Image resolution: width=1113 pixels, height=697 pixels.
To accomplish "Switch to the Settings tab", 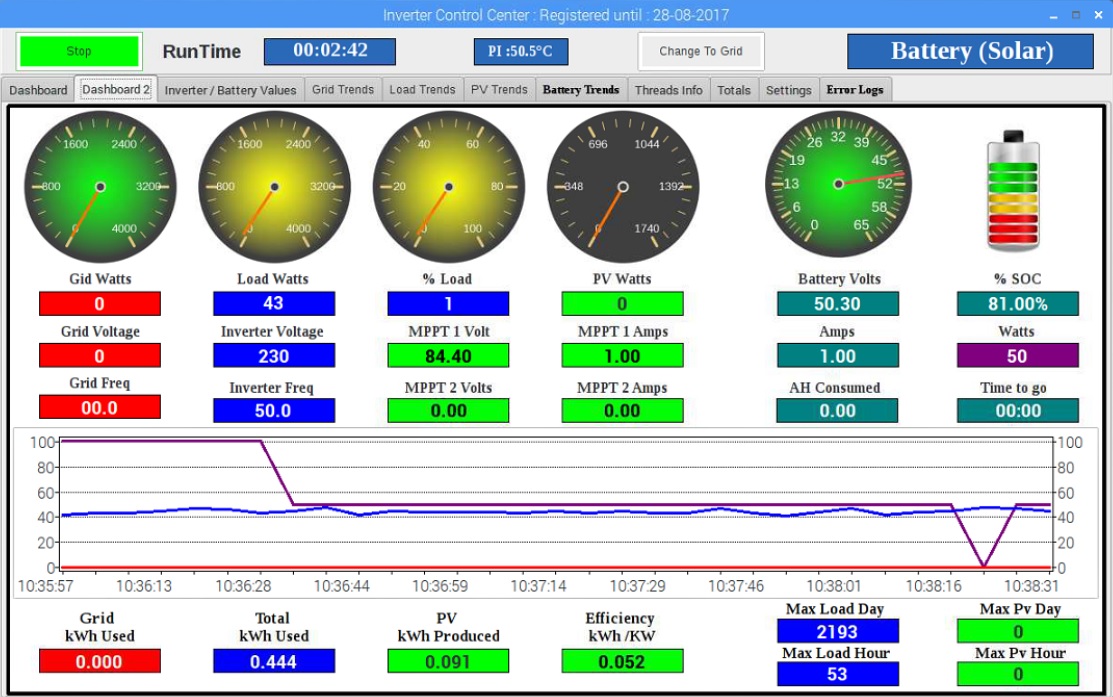I will 788,90.
